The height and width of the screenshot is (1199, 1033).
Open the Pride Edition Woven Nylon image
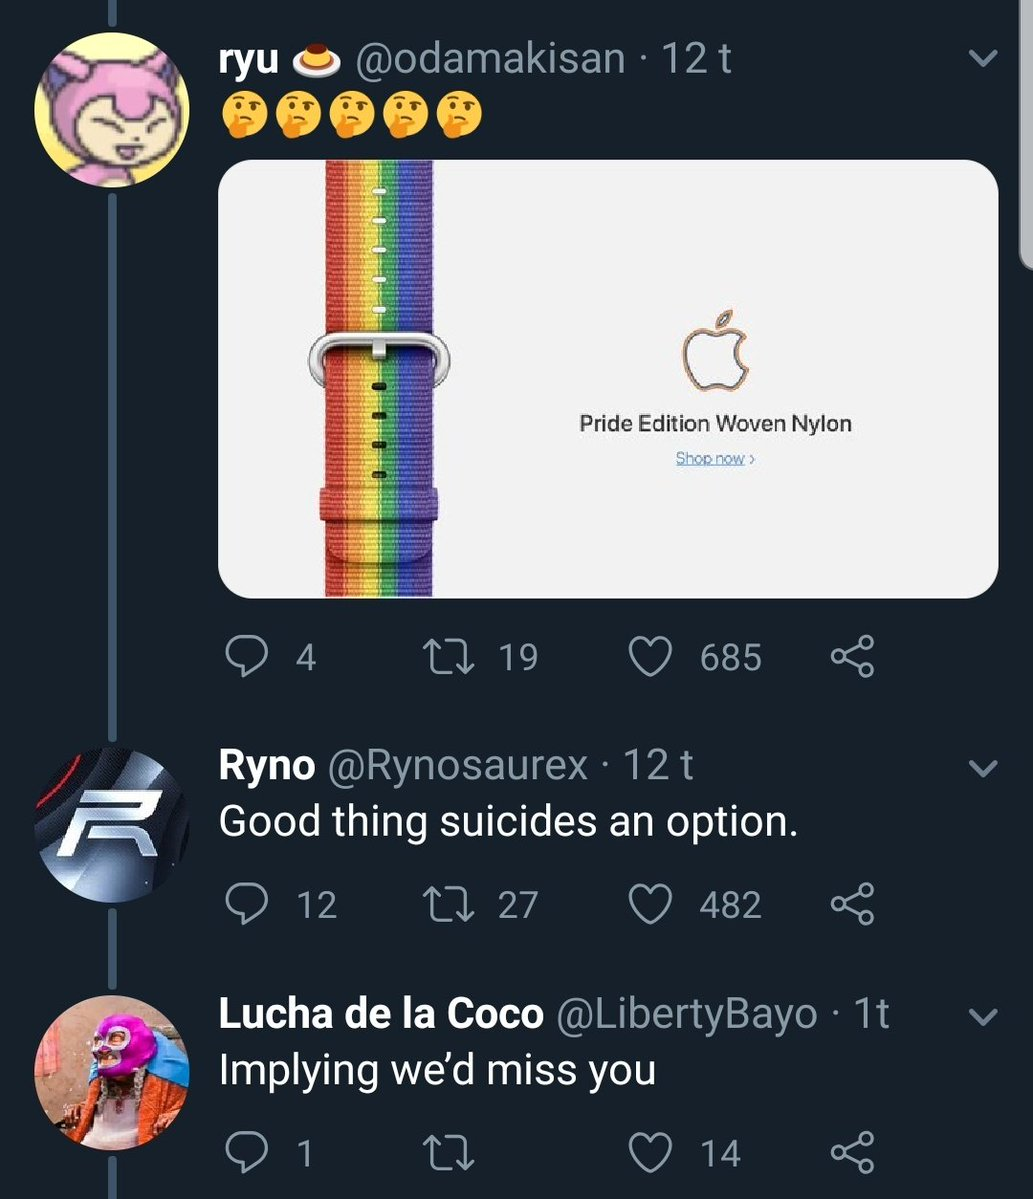pos(608,379)
